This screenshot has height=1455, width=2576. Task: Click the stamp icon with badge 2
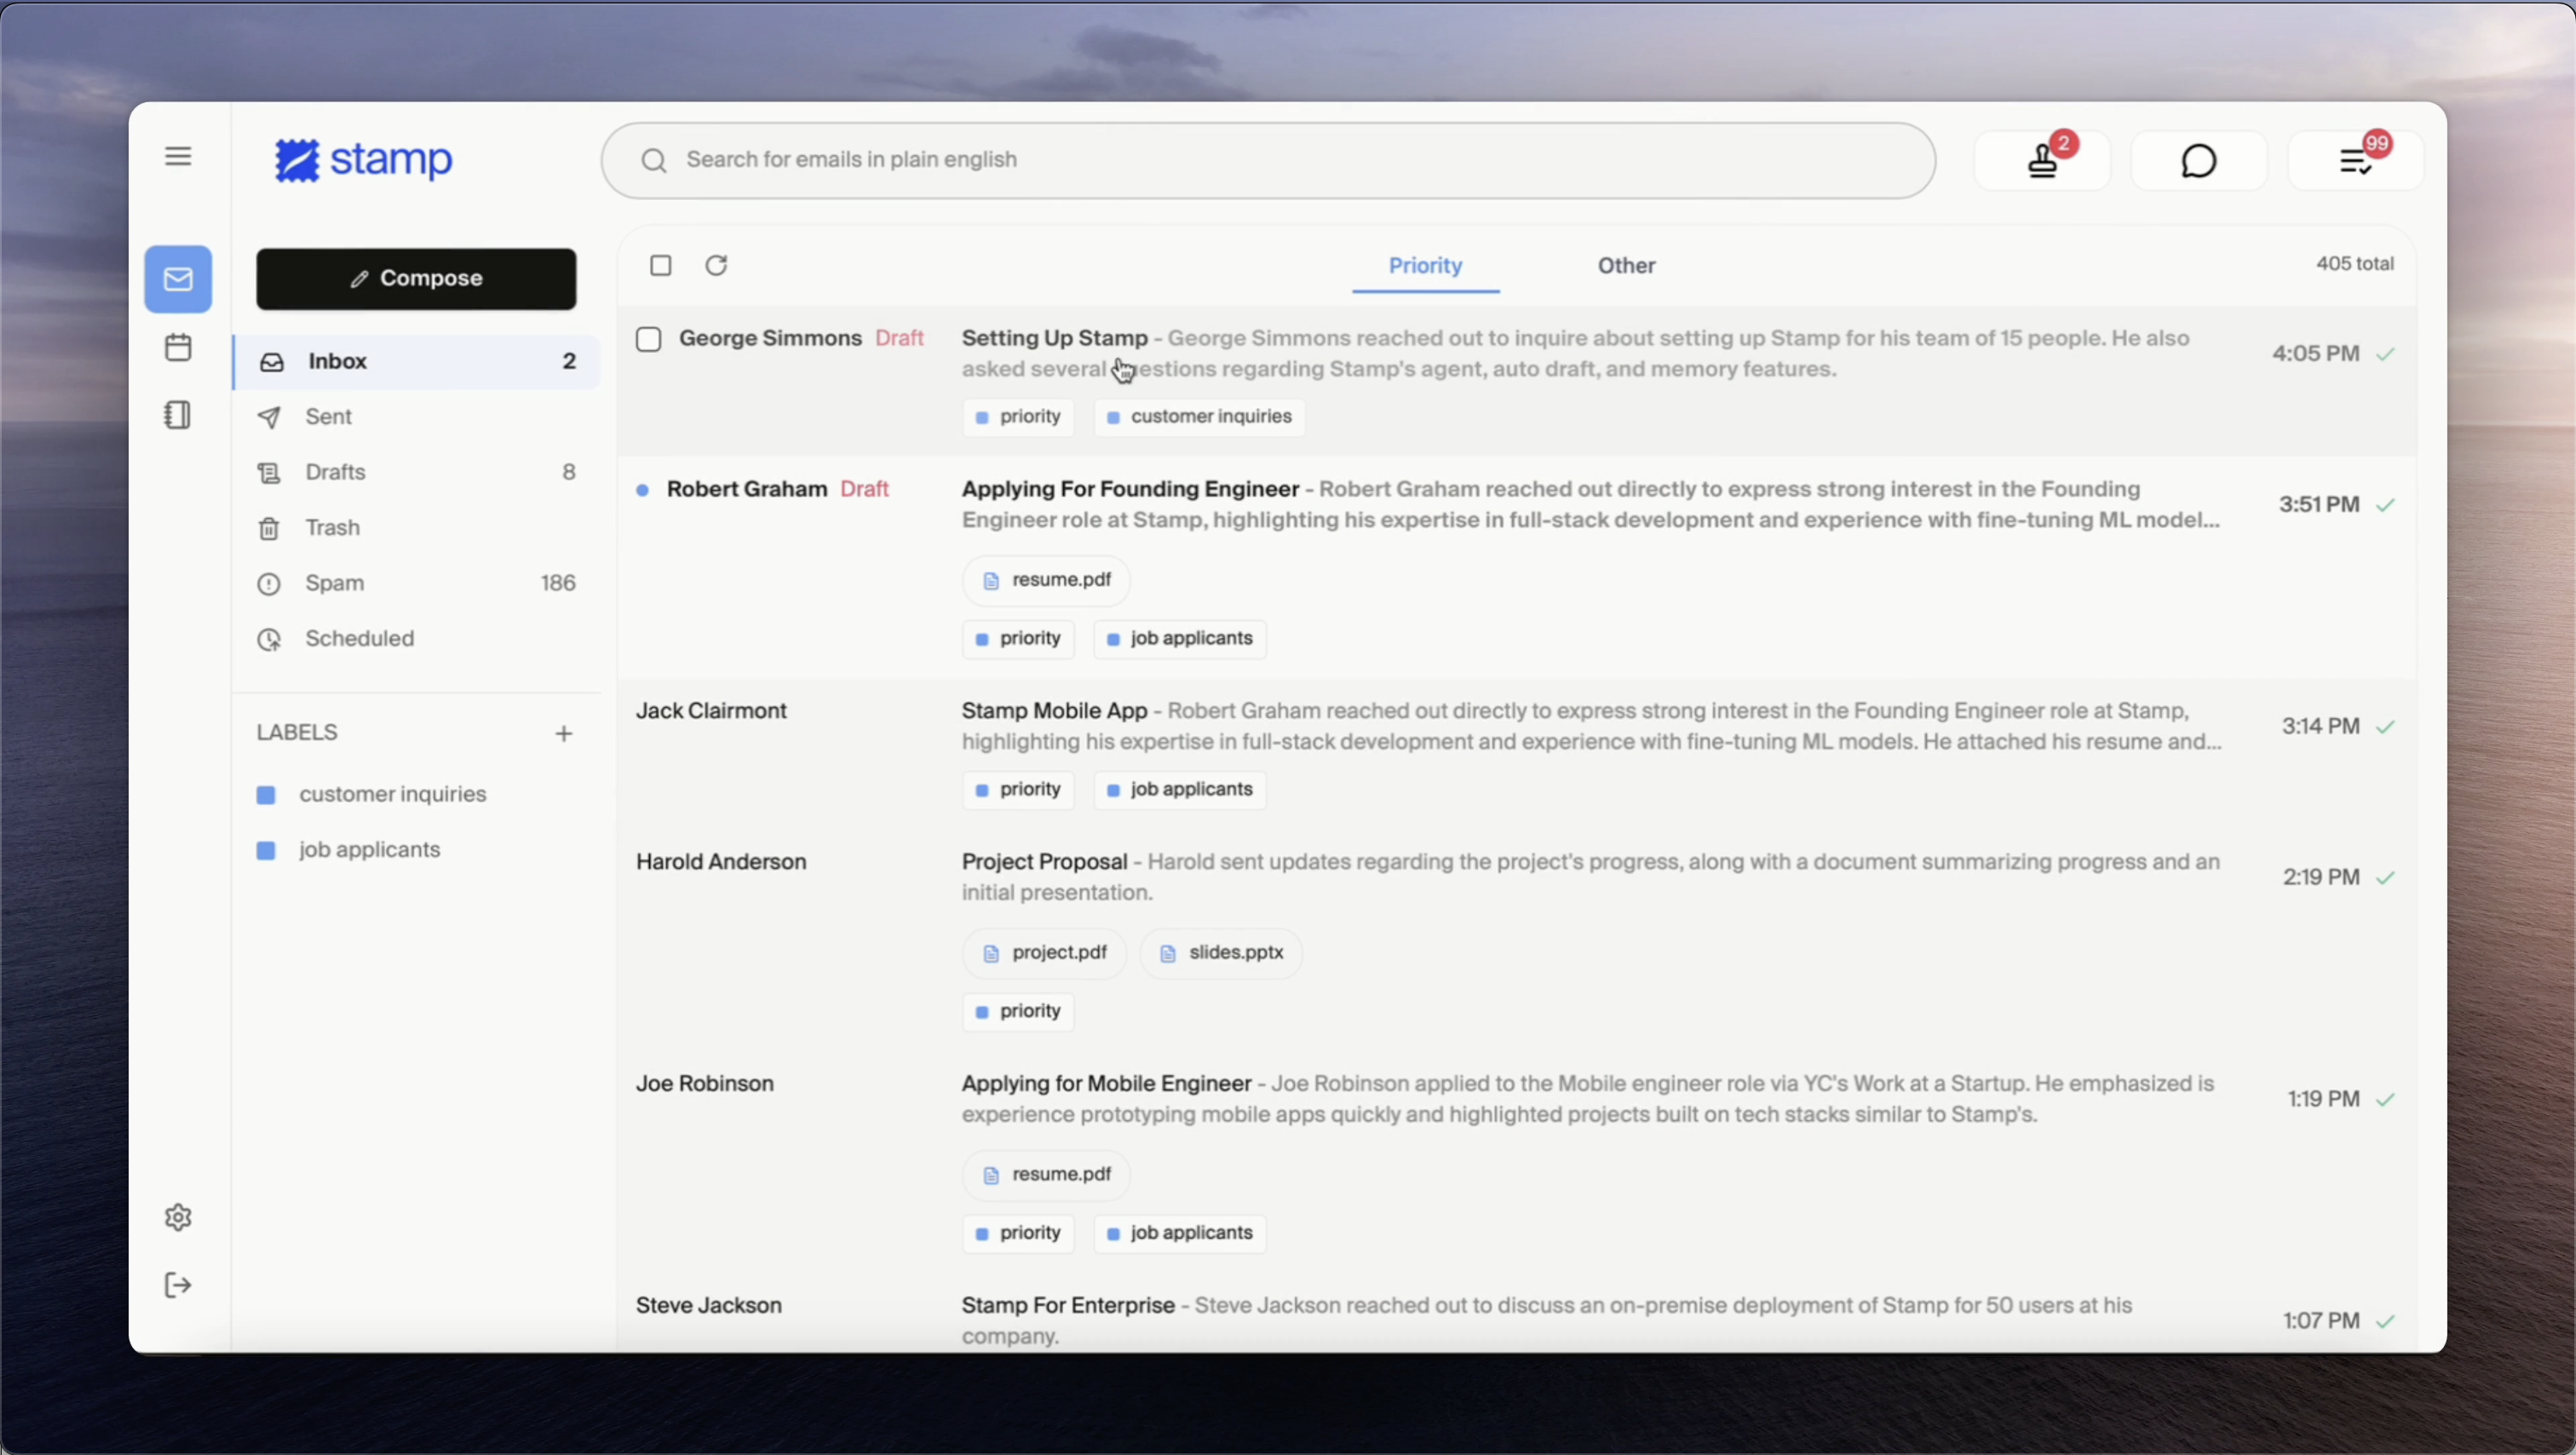(2042, 160)
